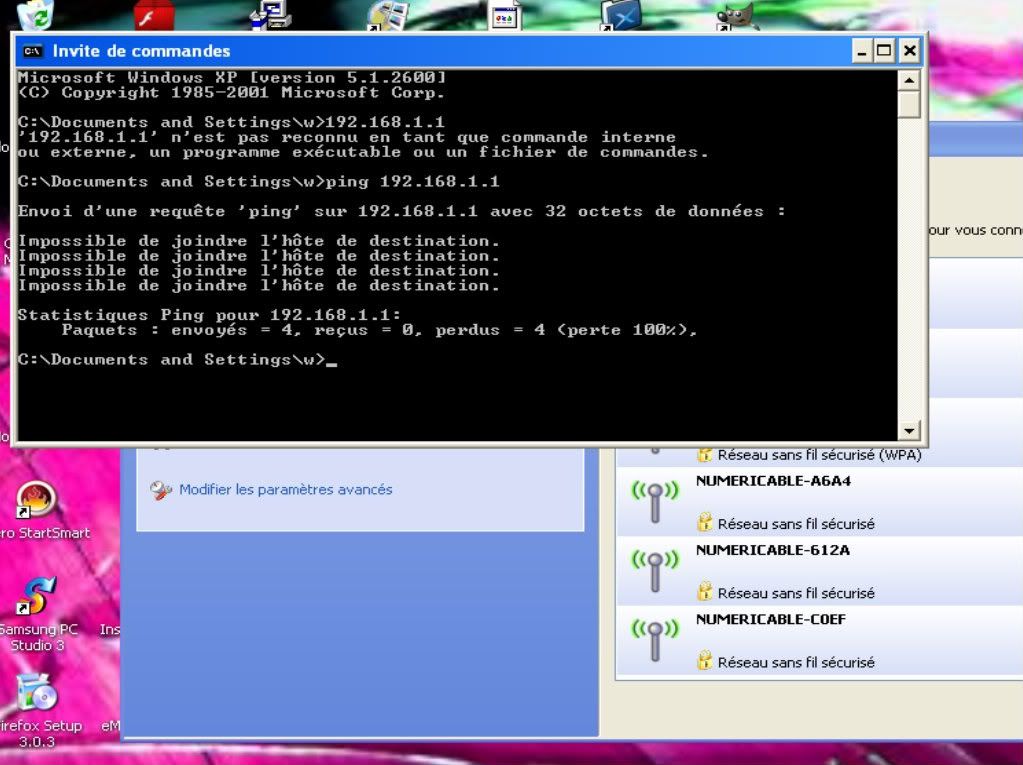Open the Nero StartSmart desktop shortcut
The image size is (1023, 765).
[x=36, y=501]
